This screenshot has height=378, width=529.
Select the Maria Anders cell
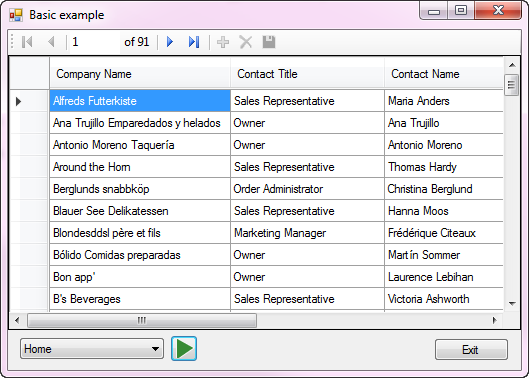(444, 101)
